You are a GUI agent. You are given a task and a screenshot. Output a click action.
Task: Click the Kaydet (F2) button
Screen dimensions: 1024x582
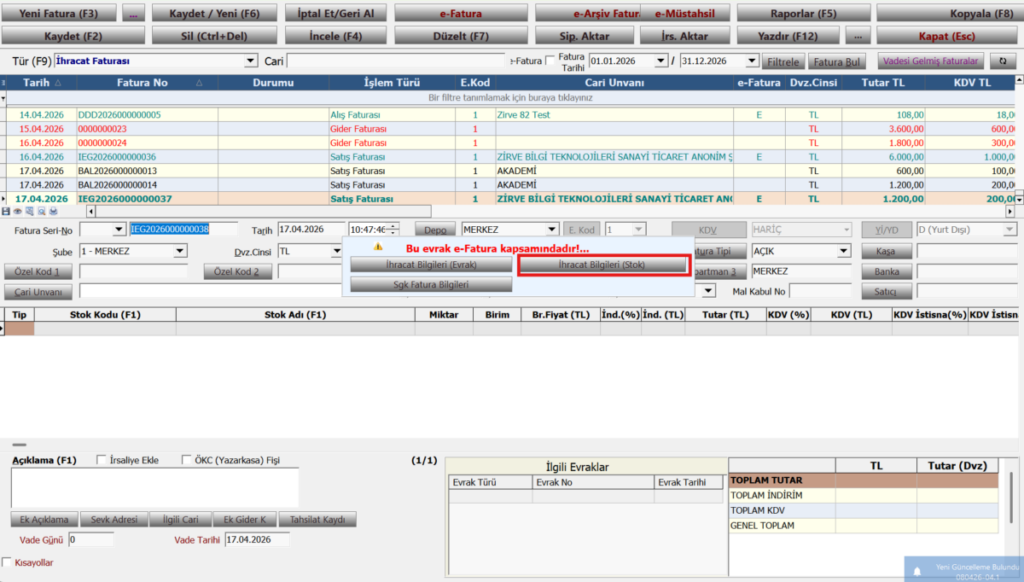click(73, 36)
